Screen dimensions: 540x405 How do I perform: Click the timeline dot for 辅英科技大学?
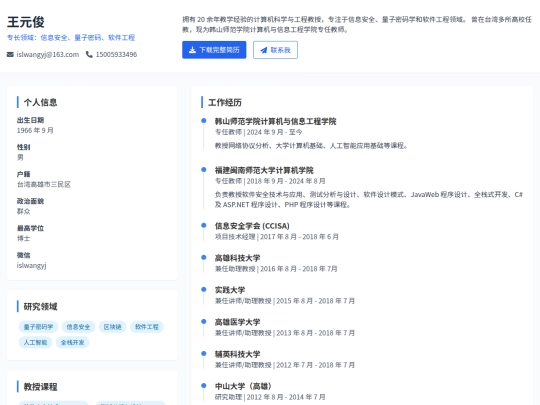pos(204,353)
